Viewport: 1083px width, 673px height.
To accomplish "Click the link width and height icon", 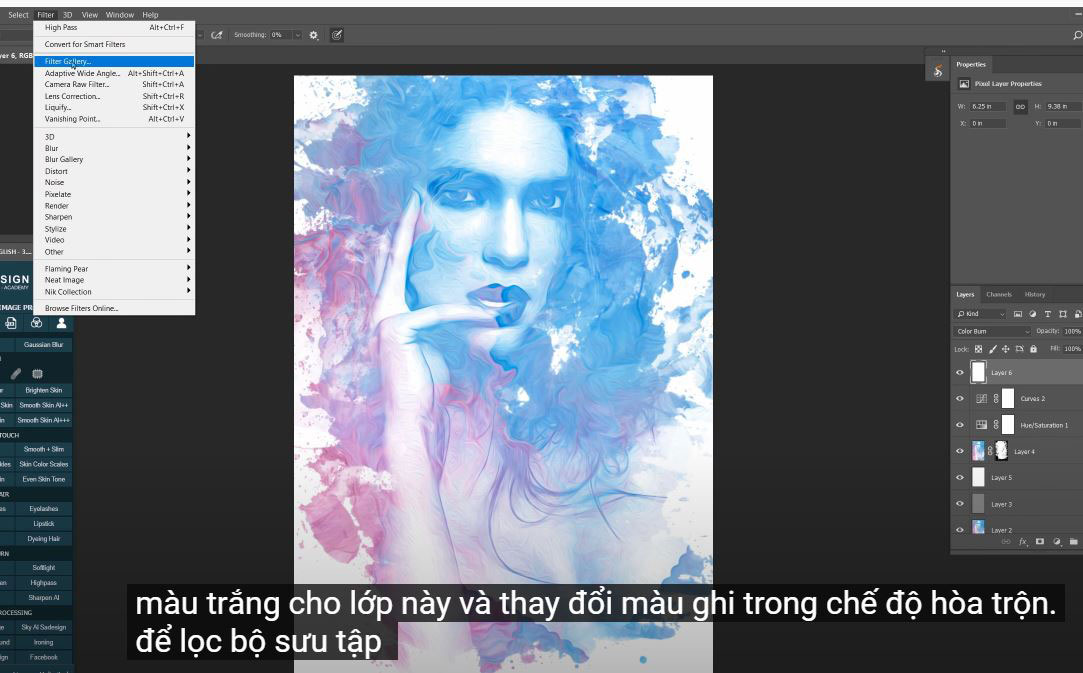I will click(1020, 106).
